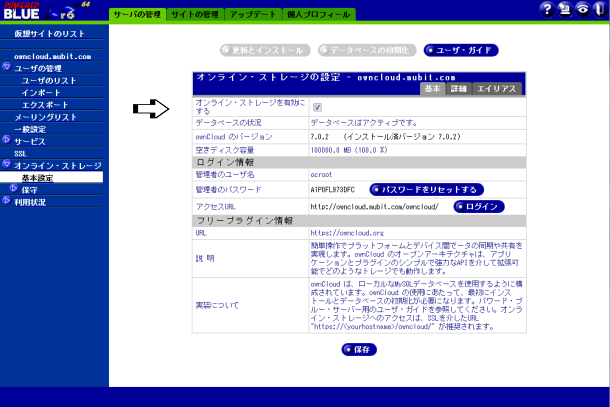610x407 pixels.
Task: Click the 100000.0 MB disk space value
Action: point(349,150)
